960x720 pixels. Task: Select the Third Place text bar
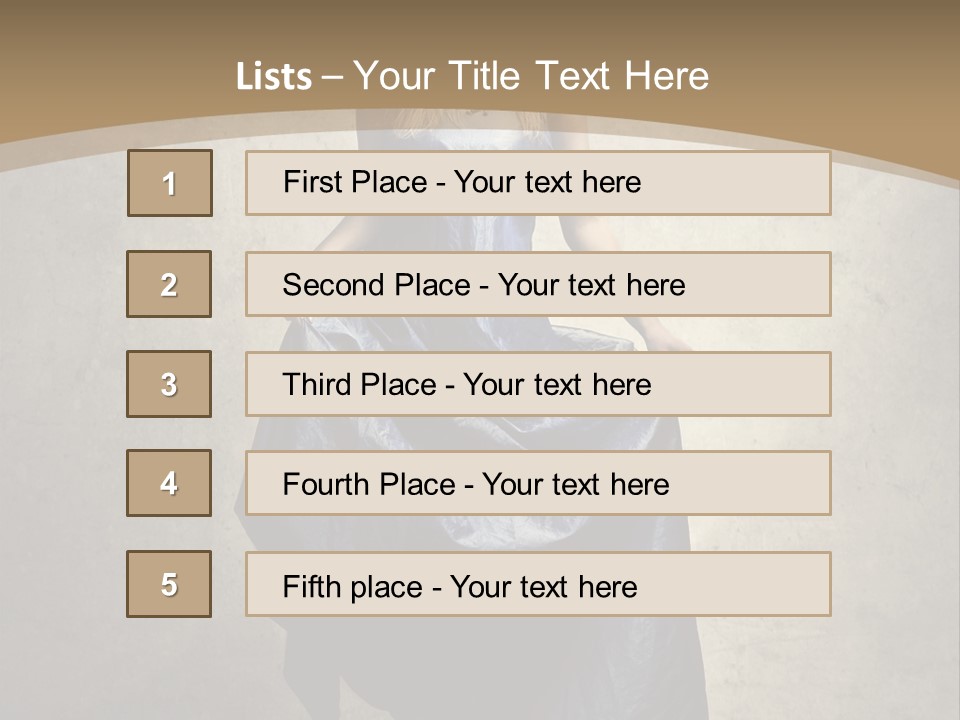[538, 384]
